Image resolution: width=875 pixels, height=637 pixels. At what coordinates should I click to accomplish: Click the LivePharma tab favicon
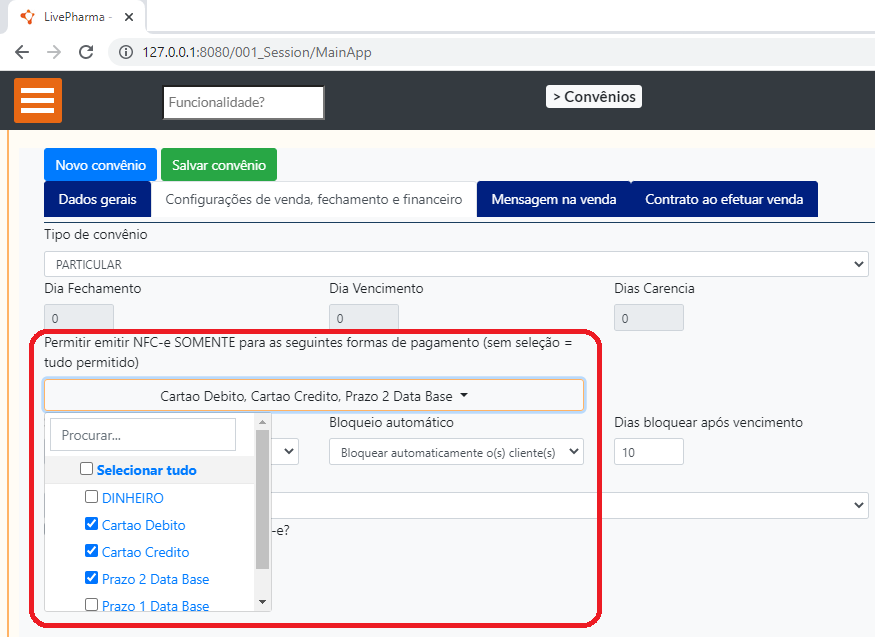27,17
